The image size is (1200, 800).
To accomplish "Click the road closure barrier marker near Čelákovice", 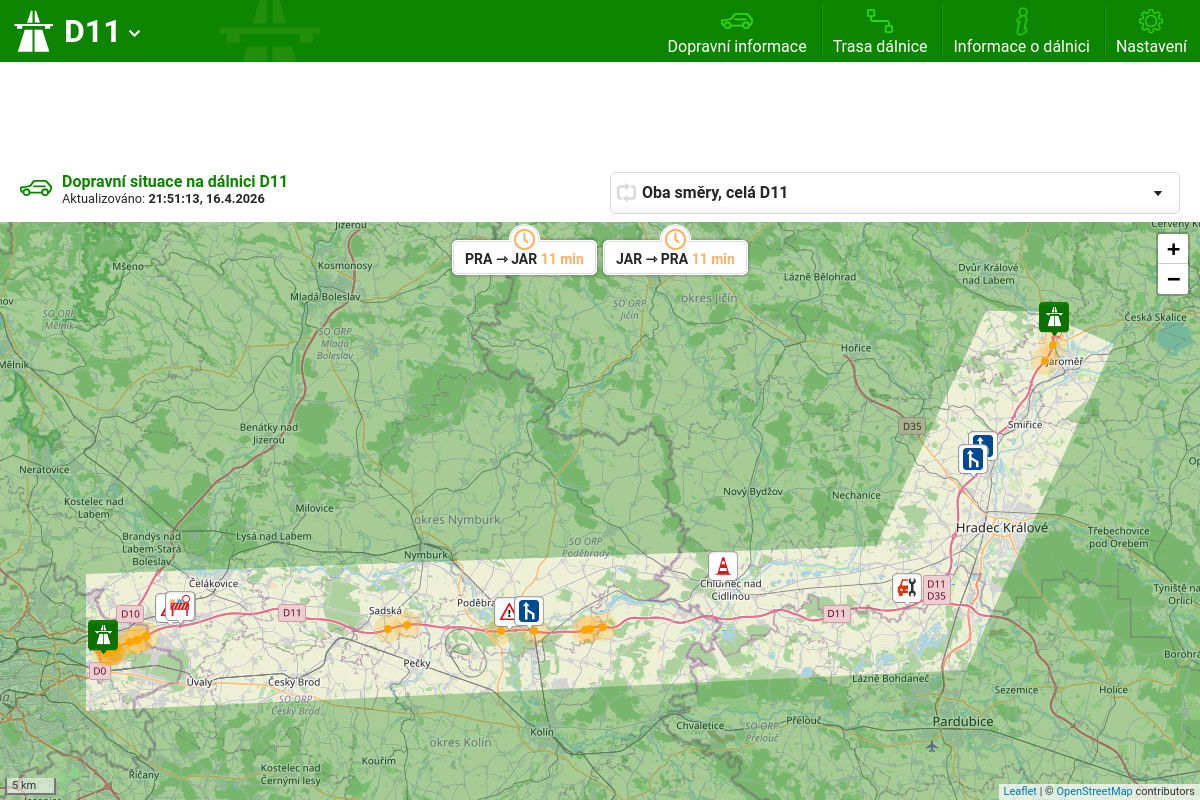I will tap(181, 606).
